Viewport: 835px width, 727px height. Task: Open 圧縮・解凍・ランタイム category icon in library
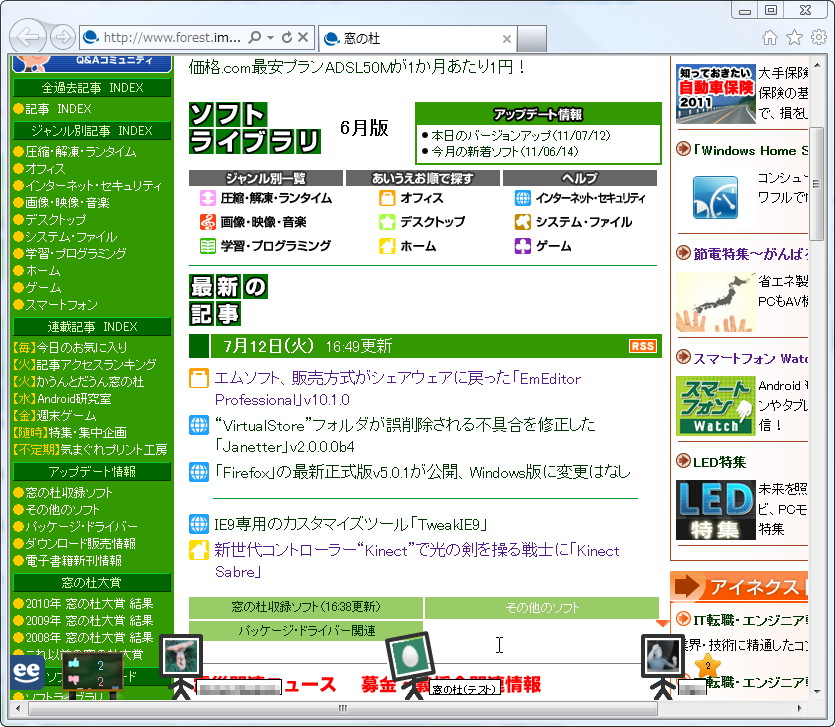coord(207,198)
